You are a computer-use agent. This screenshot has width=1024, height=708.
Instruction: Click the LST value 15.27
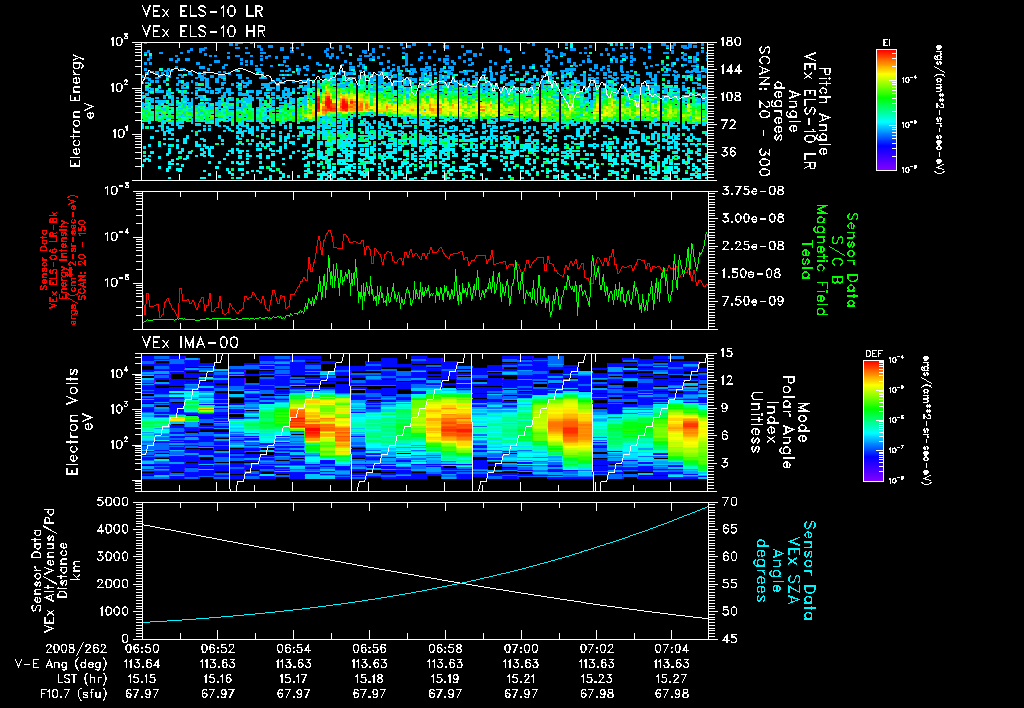[672, 679]
